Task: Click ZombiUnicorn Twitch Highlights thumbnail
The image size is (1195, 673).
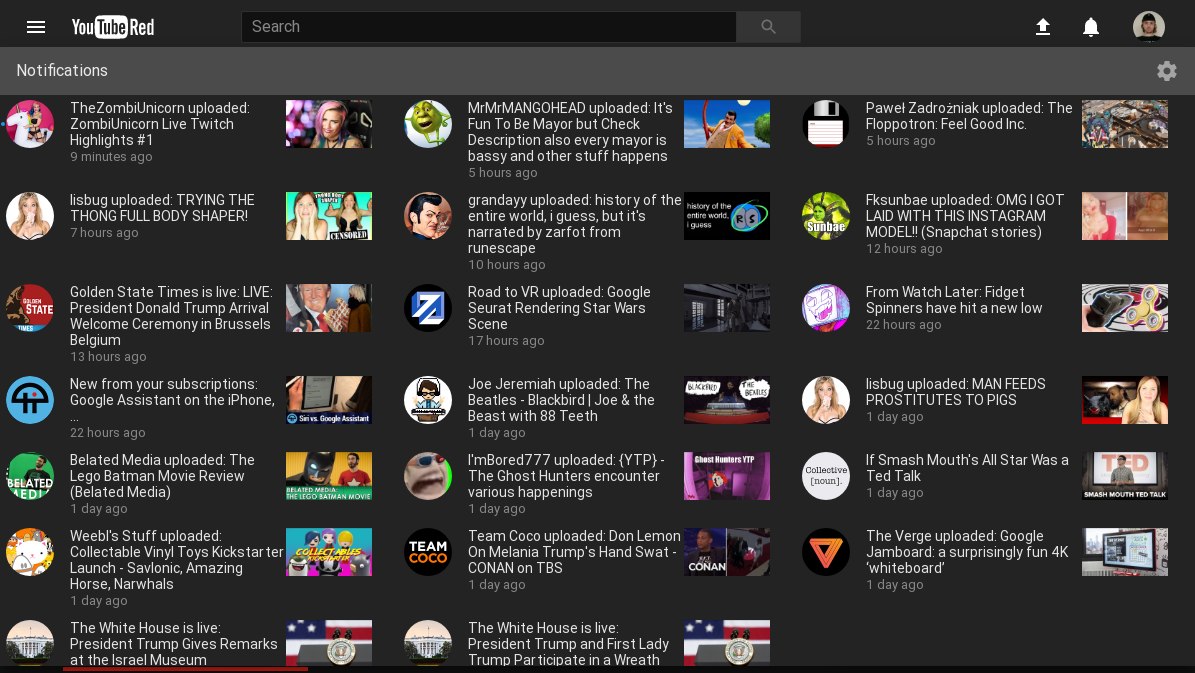Action: [328, 123]
